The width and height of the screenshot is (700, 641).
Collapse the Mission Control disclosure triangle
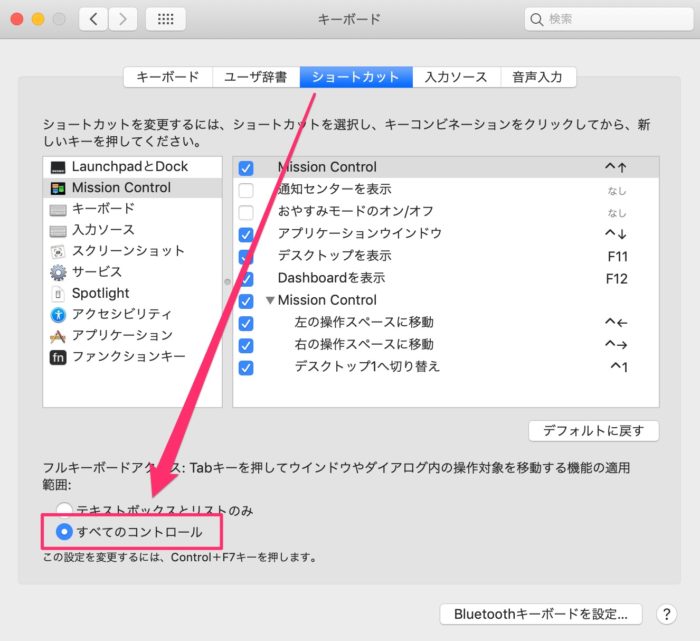click(x=270, y=300)
